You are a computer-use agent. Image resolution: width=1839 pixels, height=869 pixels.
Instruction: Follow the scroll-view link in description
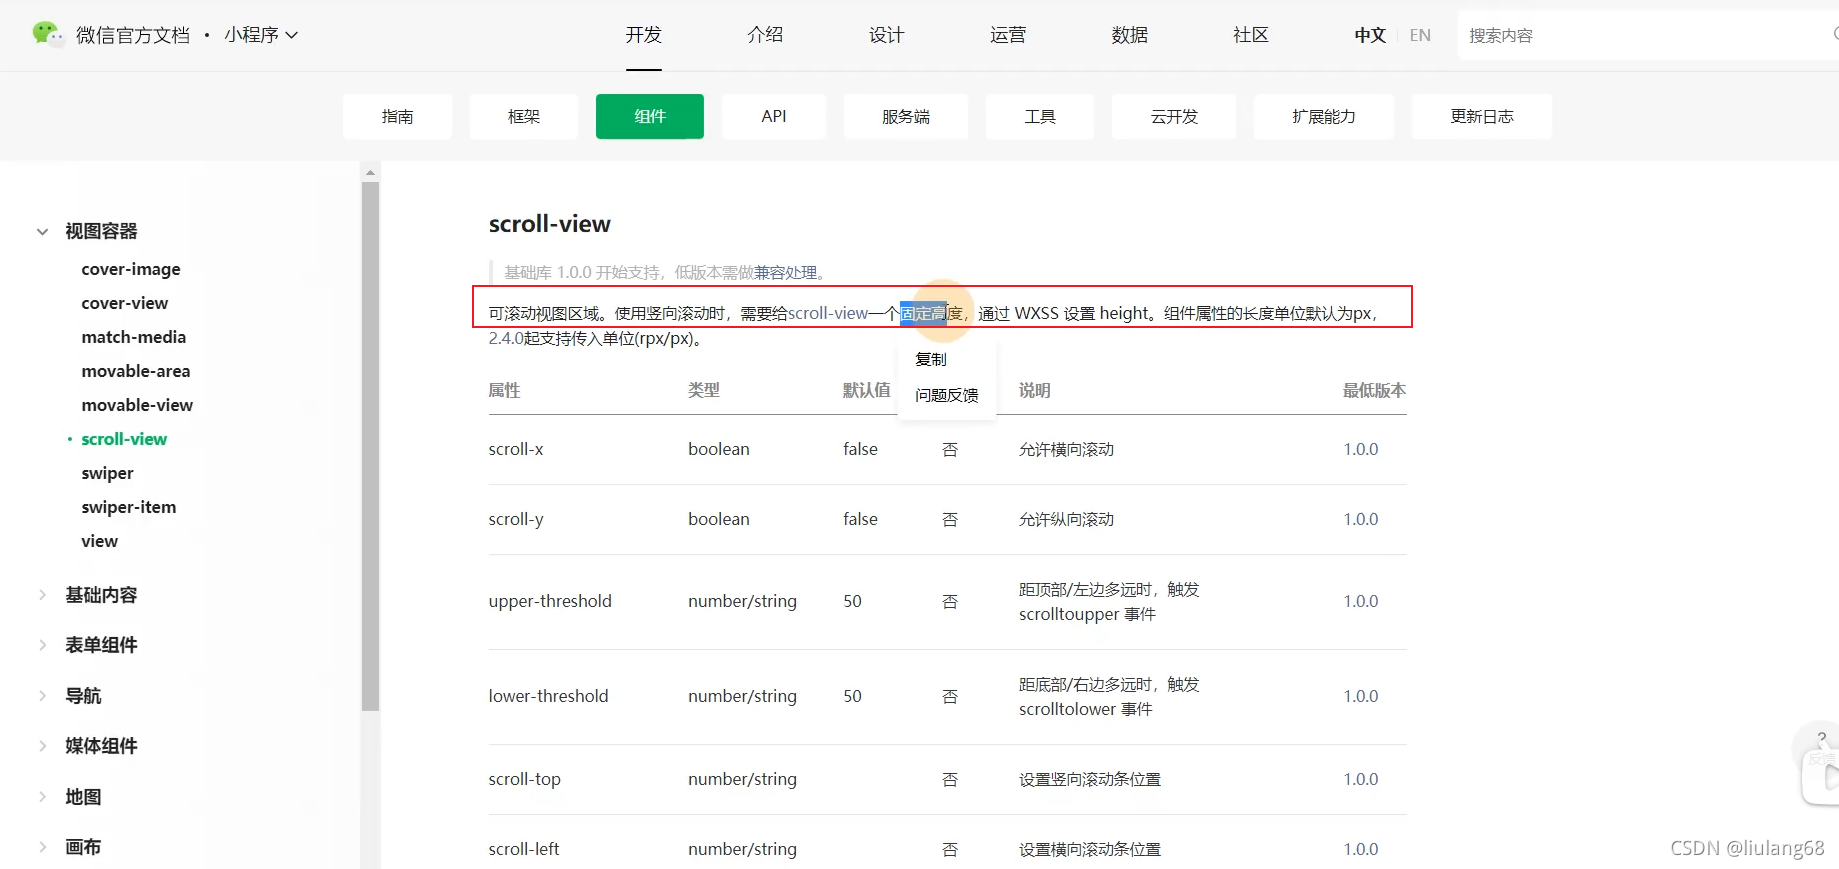tap(828, 313)
